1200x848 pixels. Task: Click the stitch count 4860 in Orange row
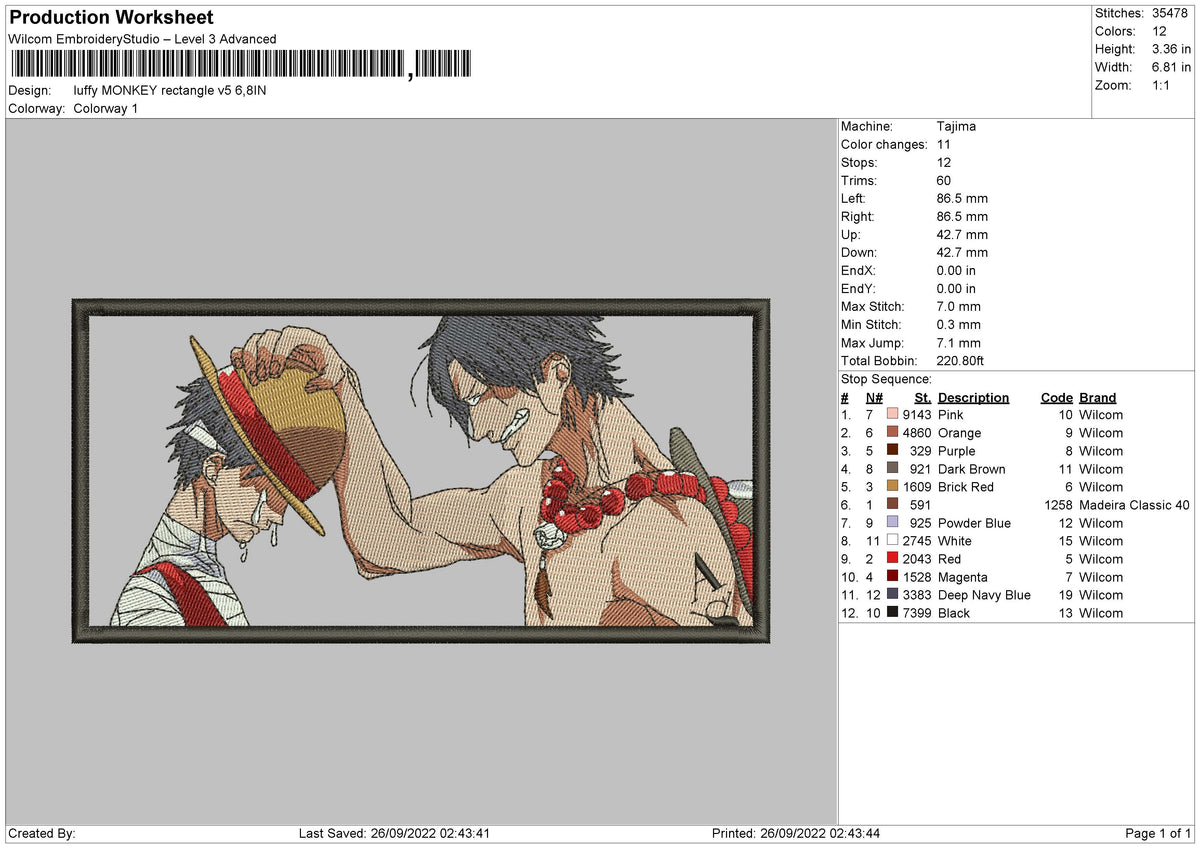click(x=917, y=433)
